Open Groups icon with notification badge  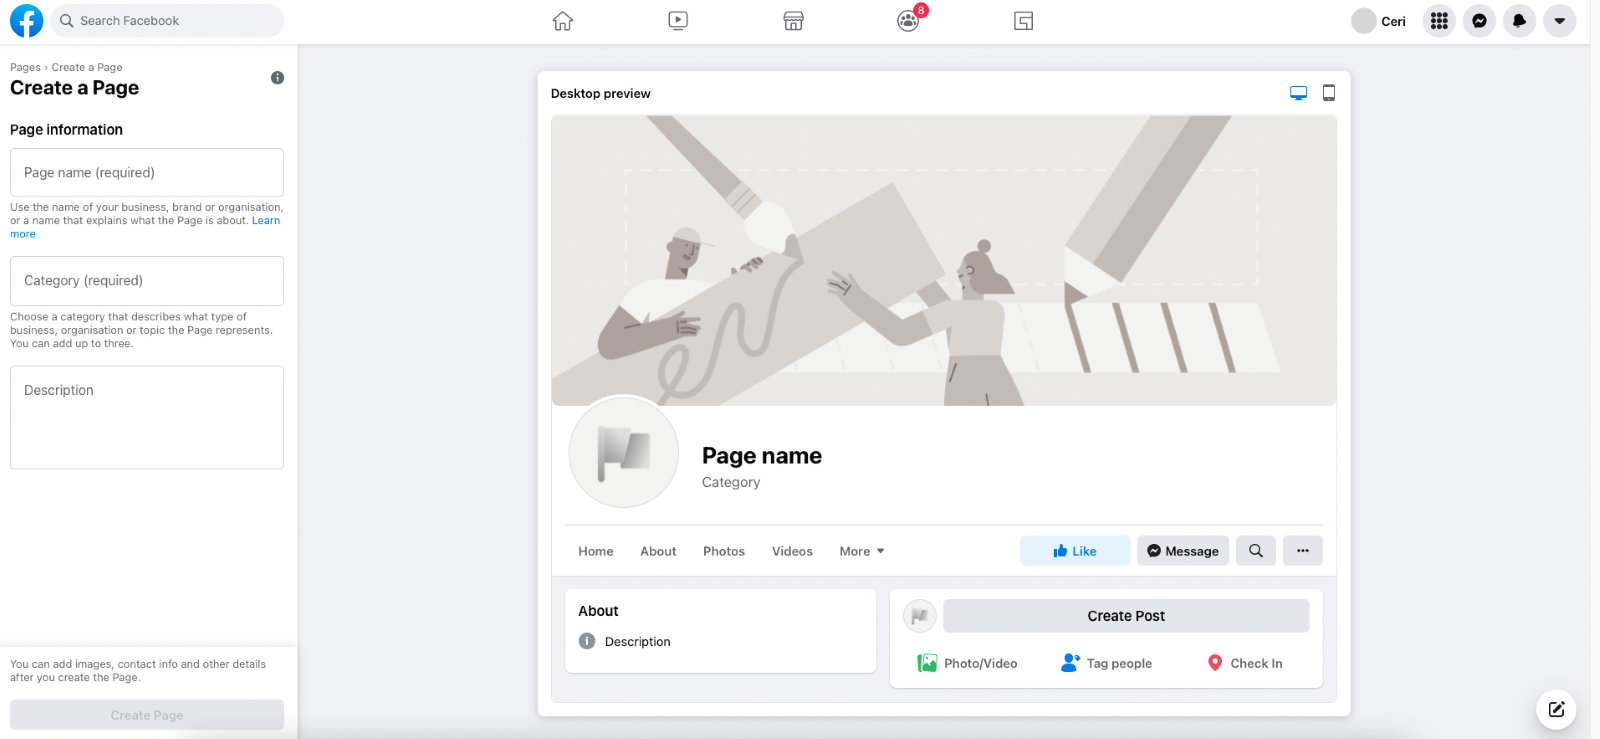coord(908,21)
